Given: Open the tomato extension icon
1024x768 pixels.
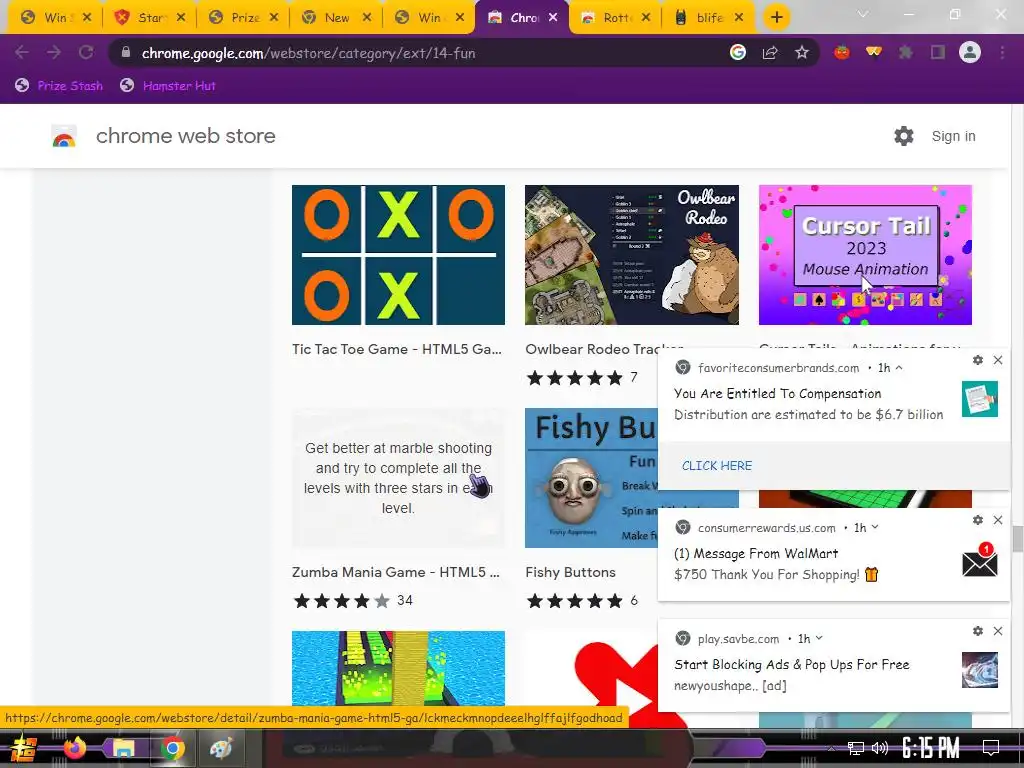Looking at the screenshot, I should coord(842,52).
